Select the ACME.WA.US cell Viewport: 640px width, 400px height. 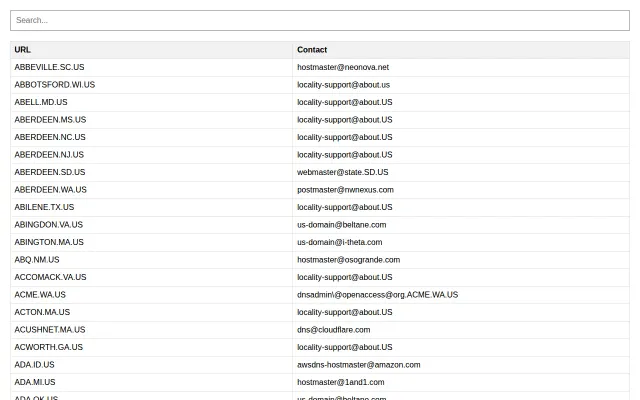pyautogui.click(x=151, y=295)
